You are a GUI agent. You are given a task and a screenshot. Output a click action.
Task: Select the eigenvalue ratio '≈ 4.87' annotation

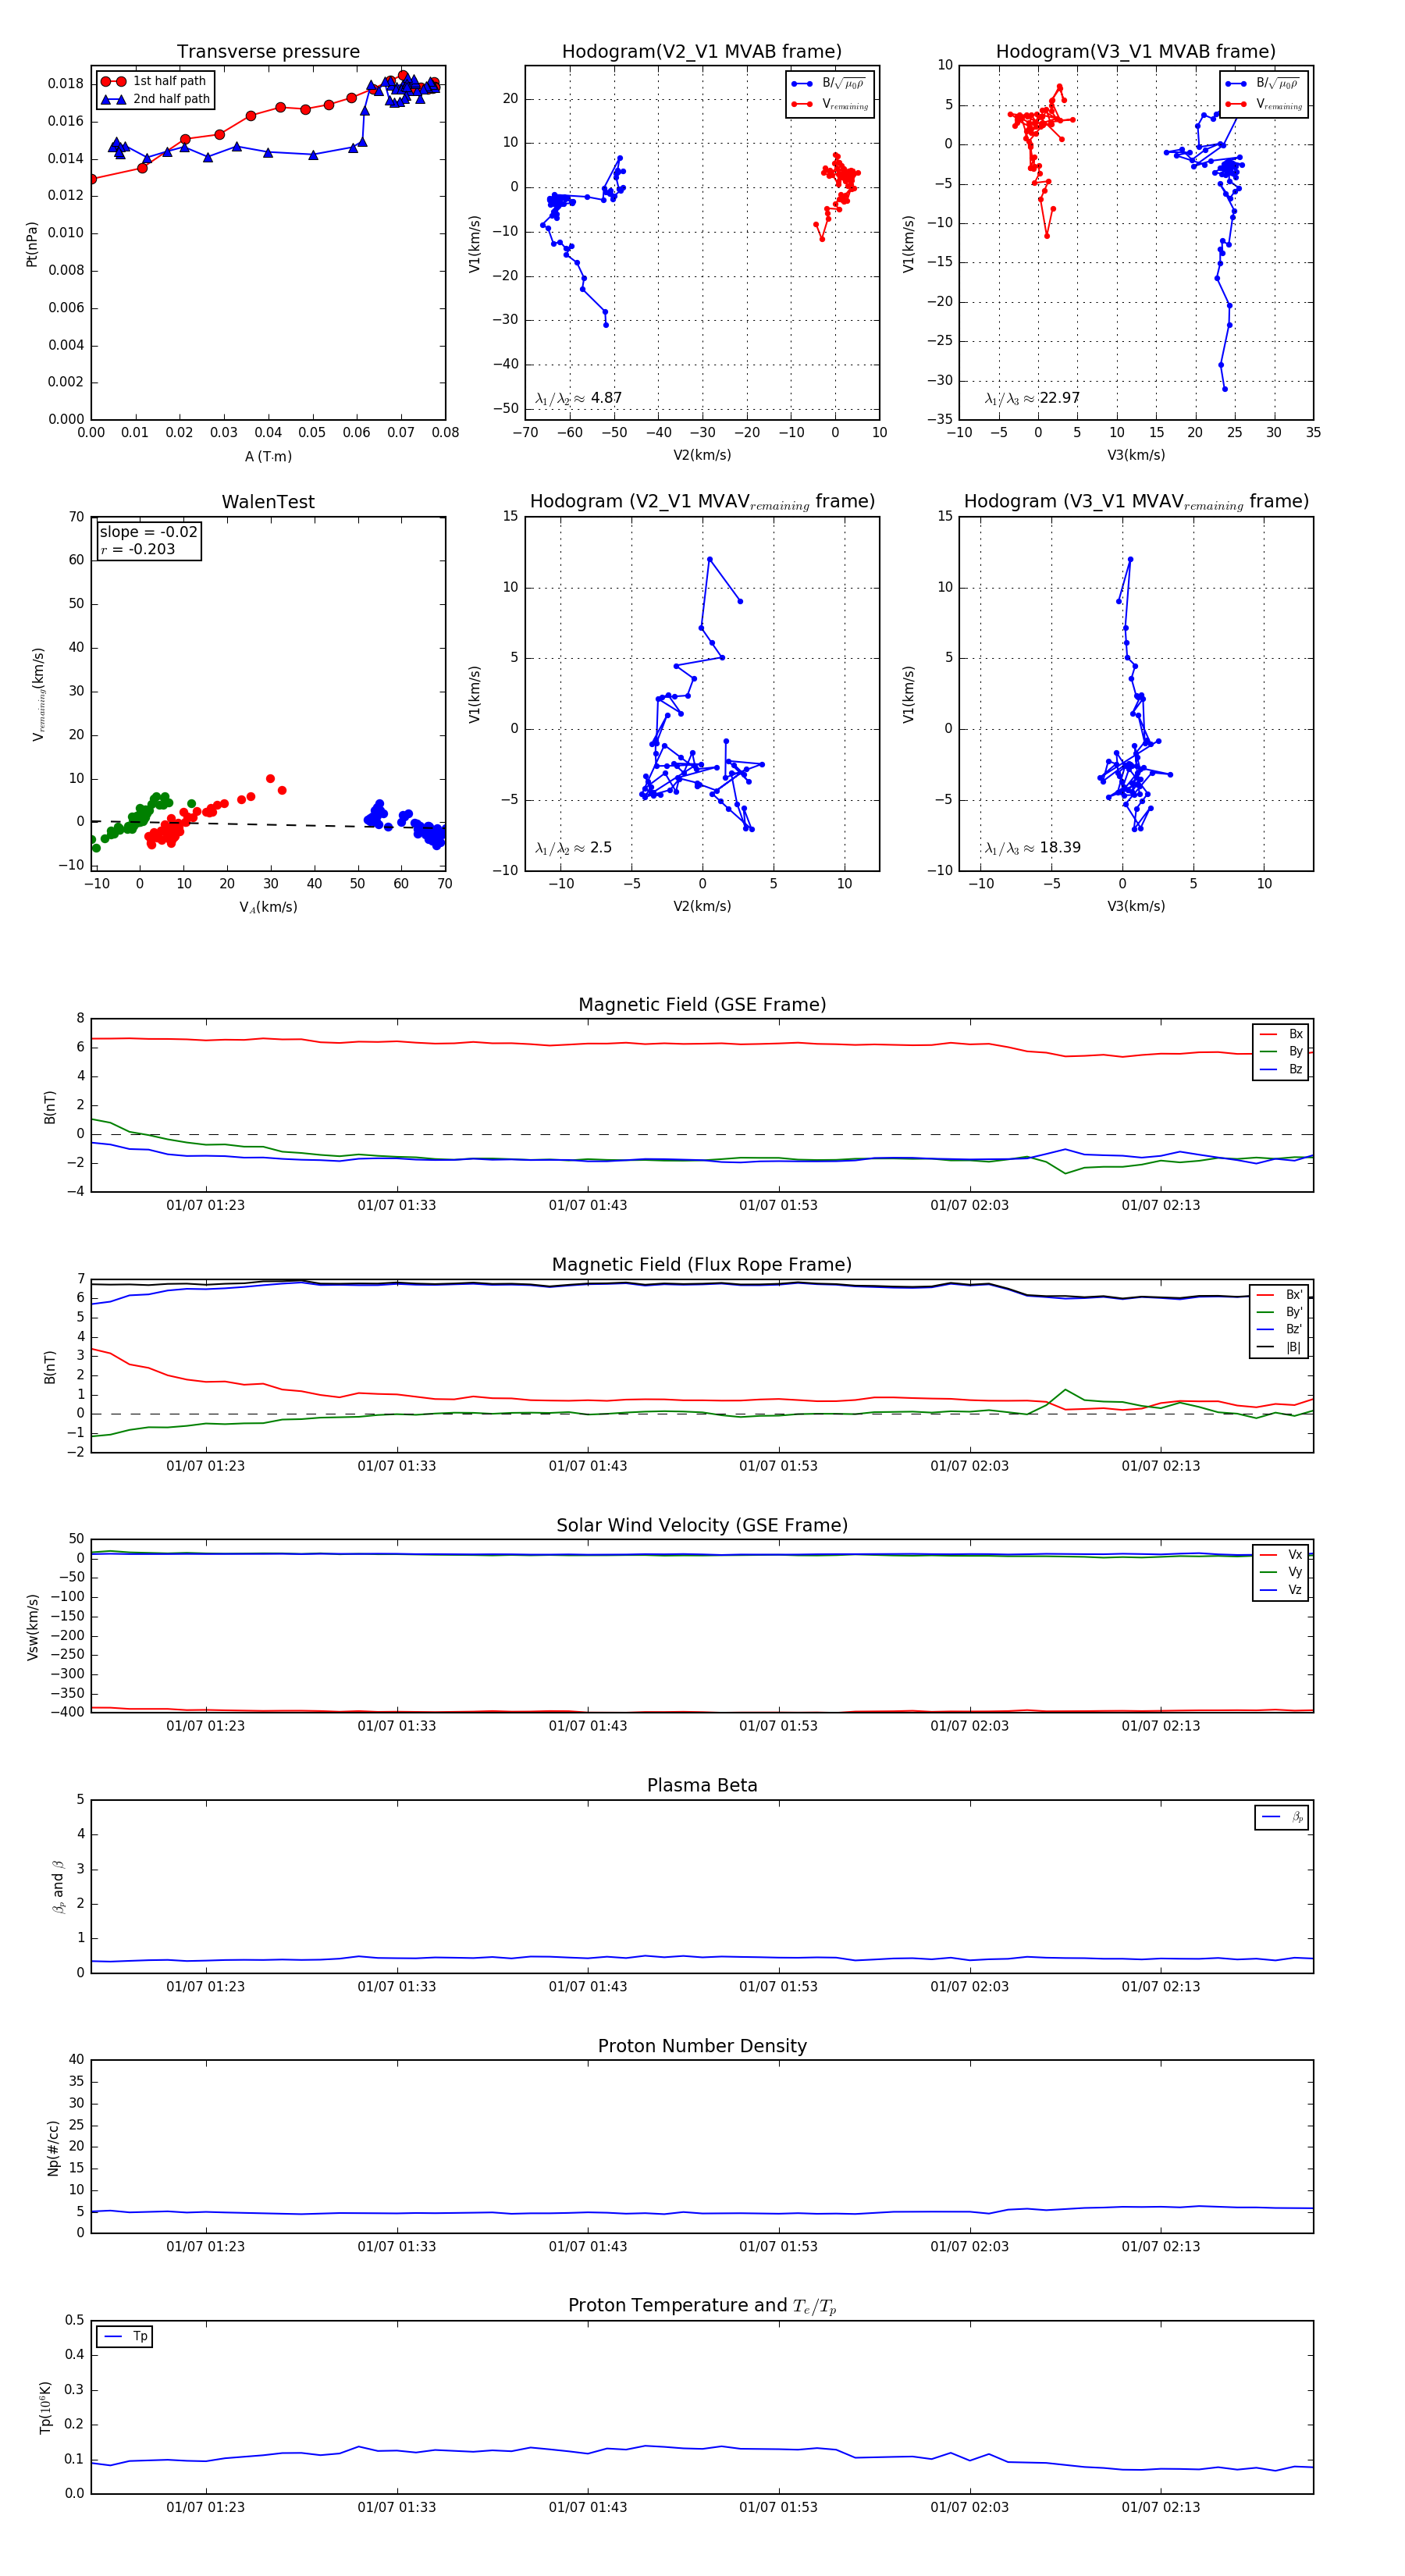(578, 398)
